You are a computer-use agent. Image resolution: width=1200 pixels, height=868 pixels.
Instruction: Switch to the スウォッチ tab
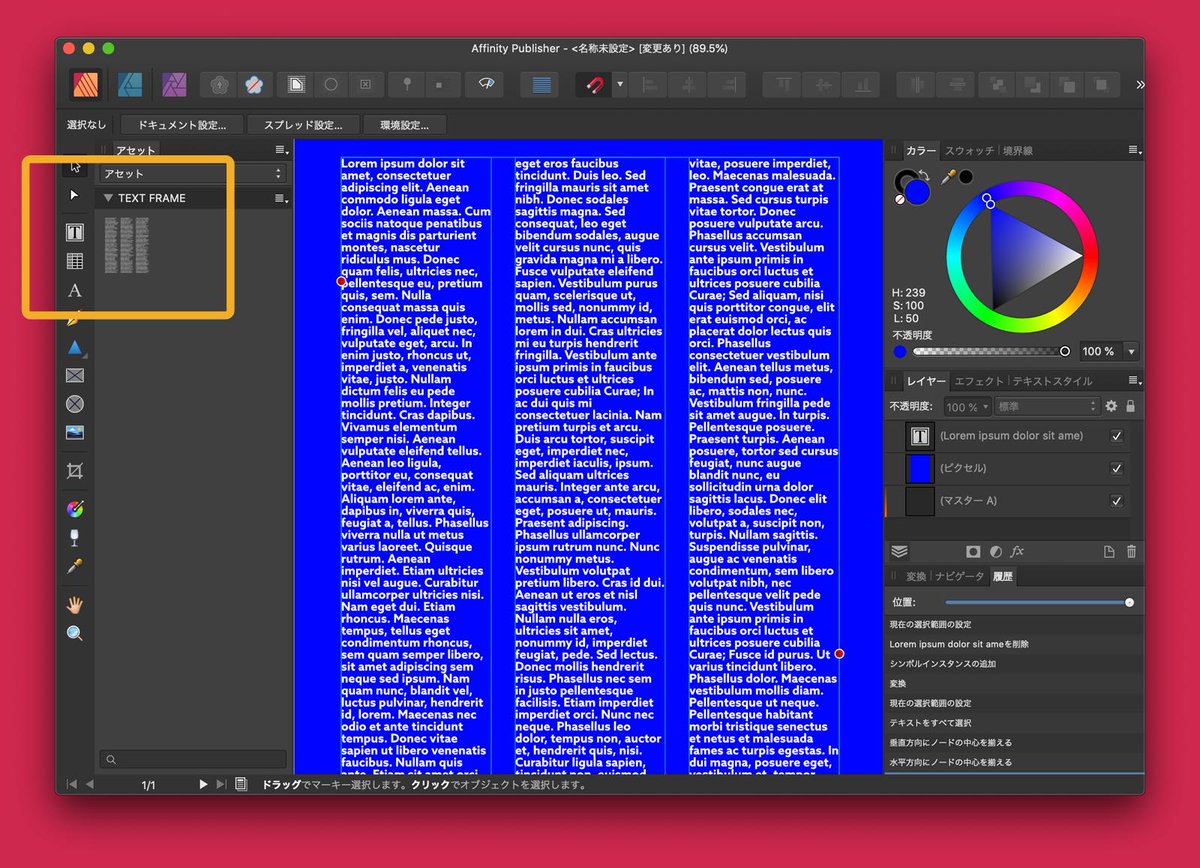[969, 151]
